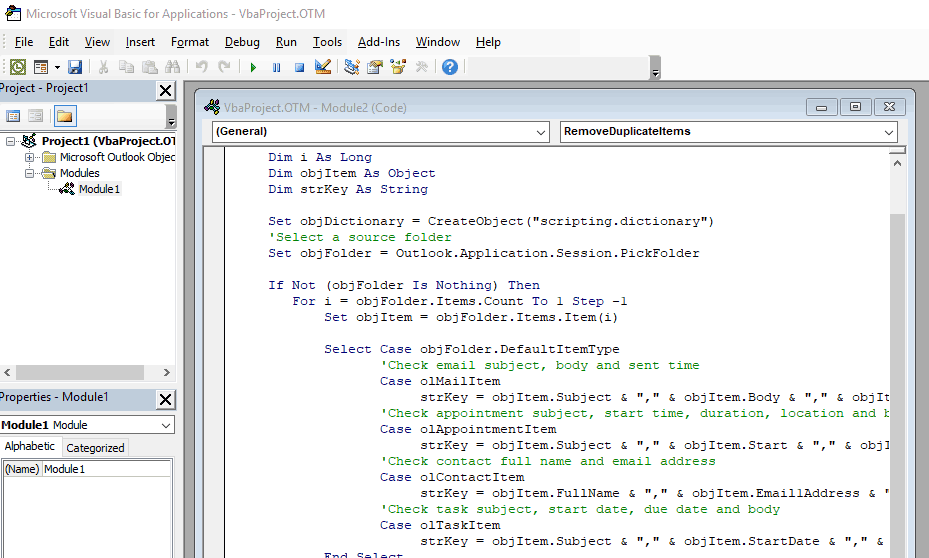Run the macro with the green play icon
This screenshot has height=558, width=929.
[253, 67]
